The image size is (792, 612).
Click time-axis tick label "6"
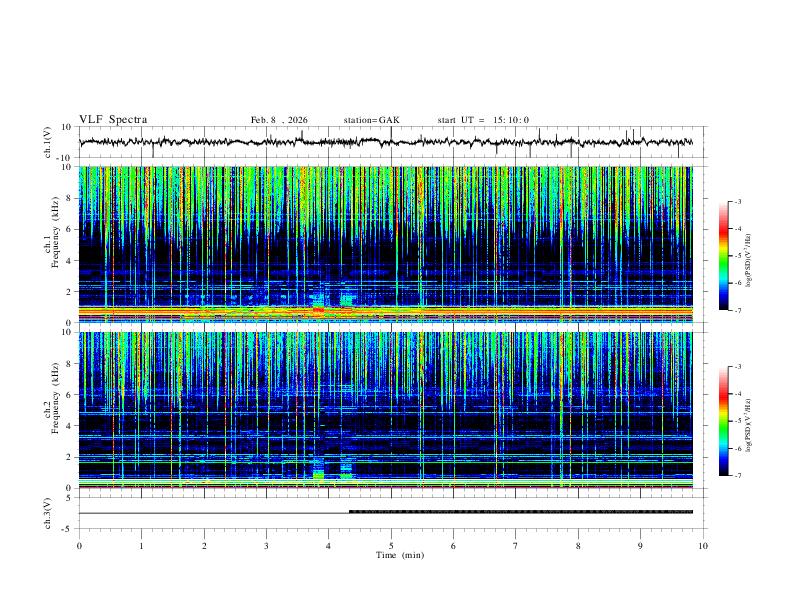coord(454,546)
